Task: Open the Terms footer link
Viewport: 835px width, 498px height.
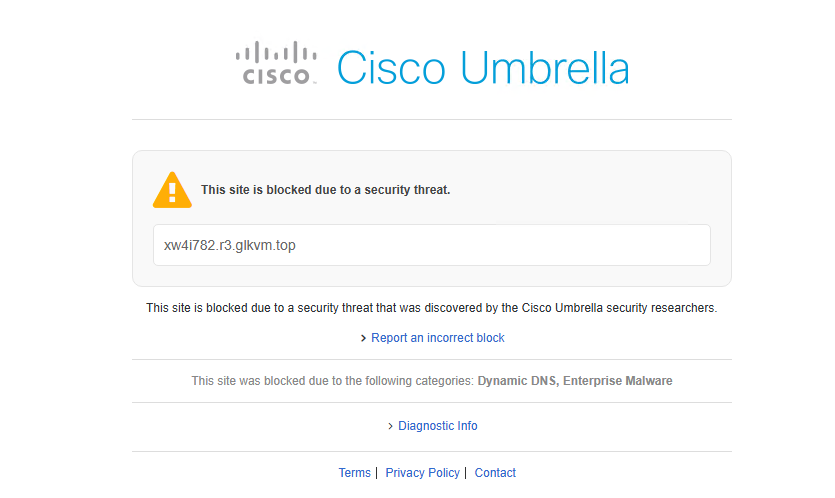Action: click(354, 473)
